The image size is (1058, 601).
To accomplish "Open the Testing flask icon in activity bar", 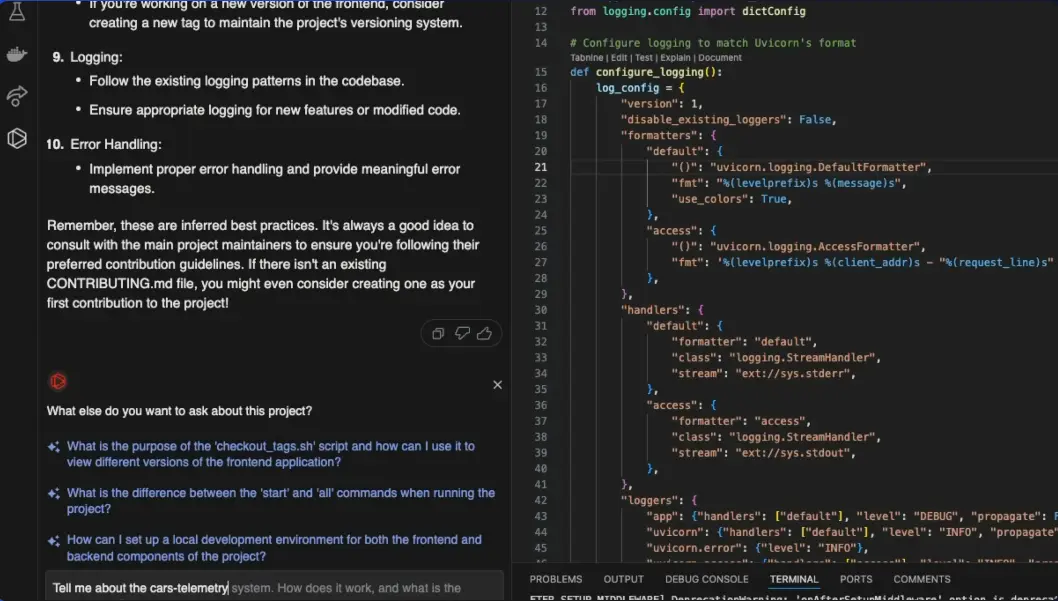I will (x=17, y=11).
